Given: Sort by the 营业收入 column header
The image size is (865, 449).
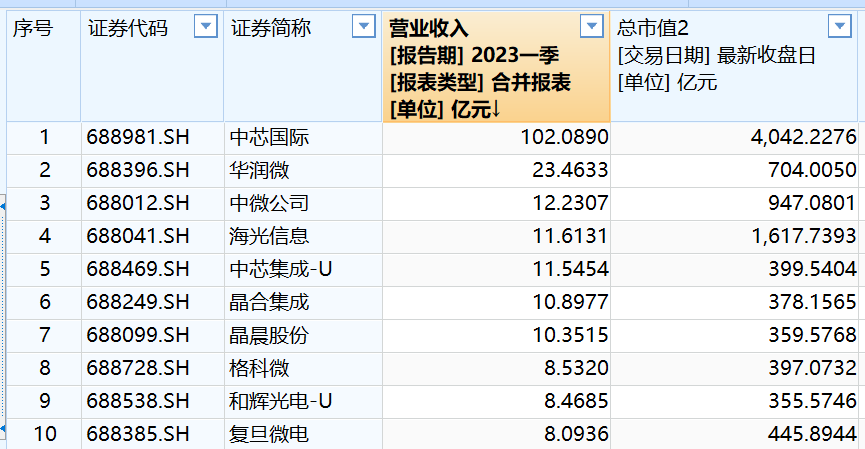Looking at the screenshot, I should [x=496, y=66].
